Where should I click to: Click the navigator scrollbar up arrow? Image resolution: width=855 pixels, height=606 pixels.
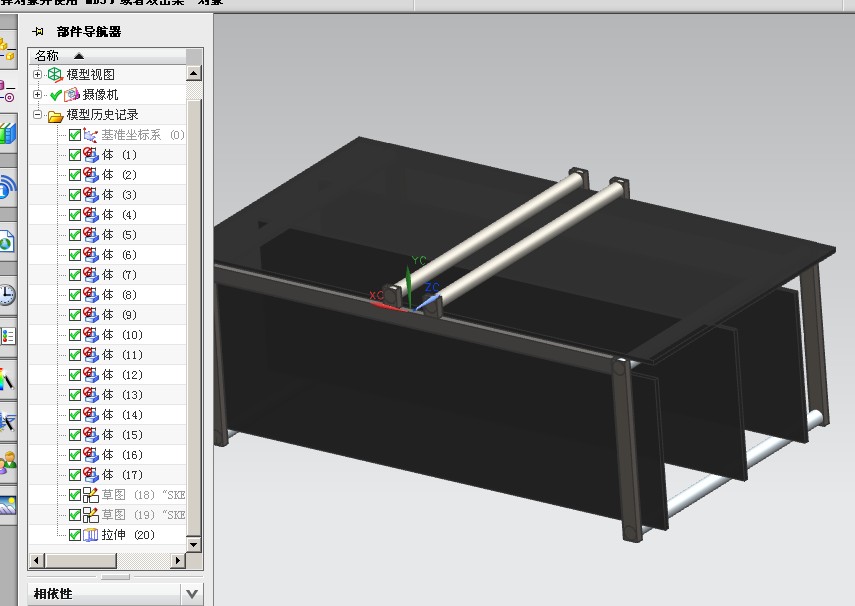(x=194, y=73)
